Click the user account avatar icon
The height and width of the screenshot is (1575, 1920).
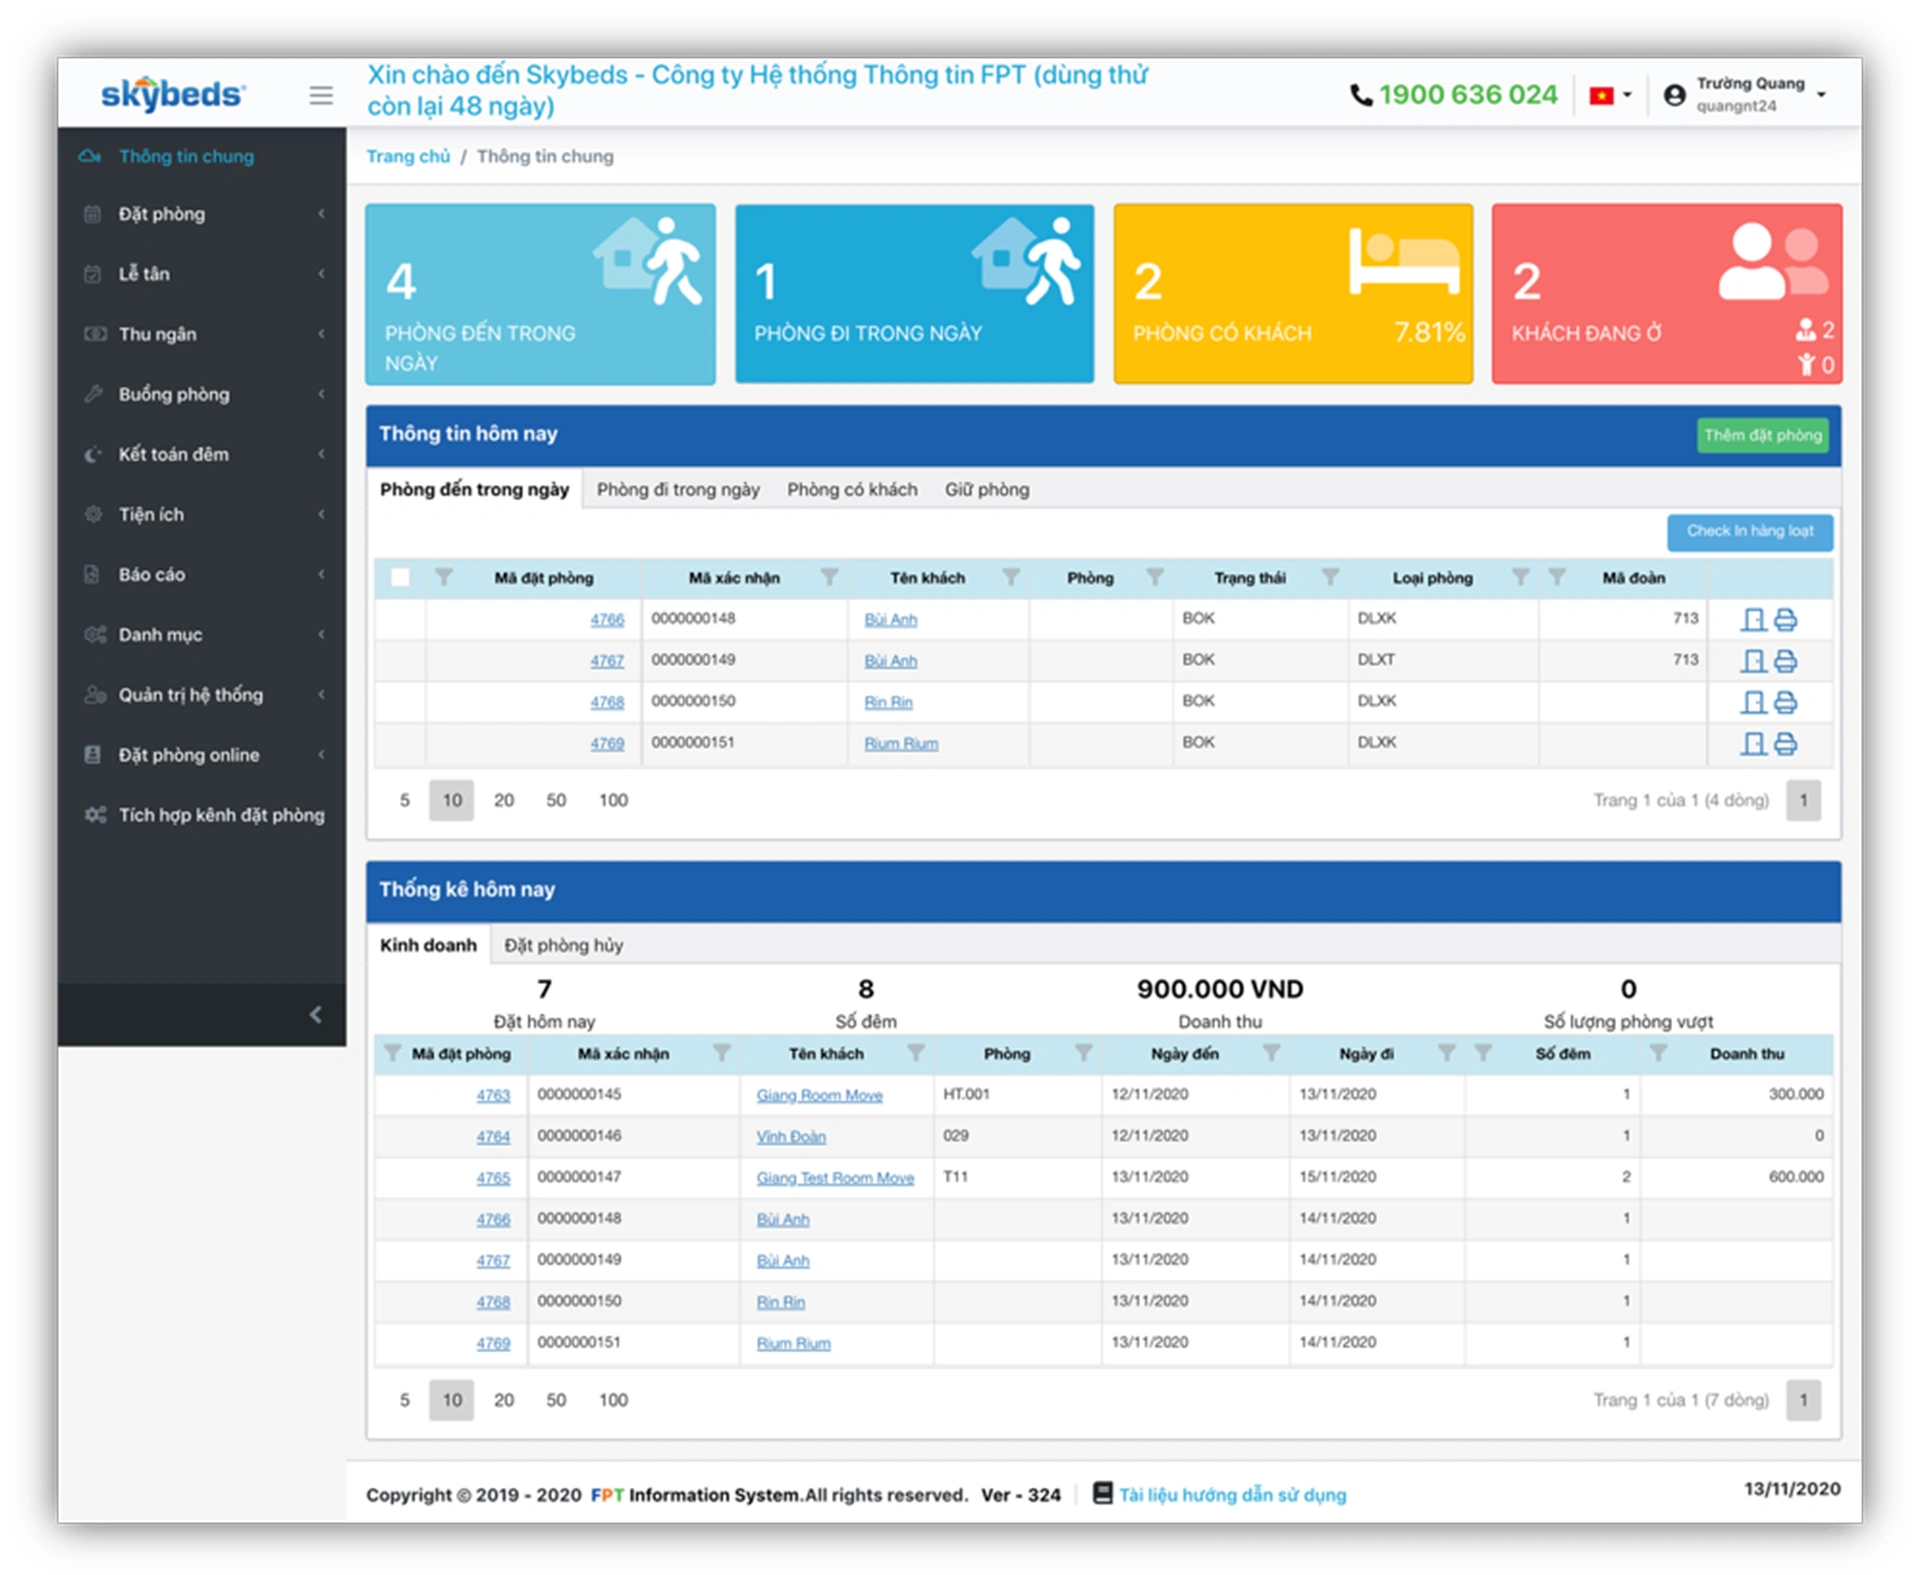click(1675, 95)
